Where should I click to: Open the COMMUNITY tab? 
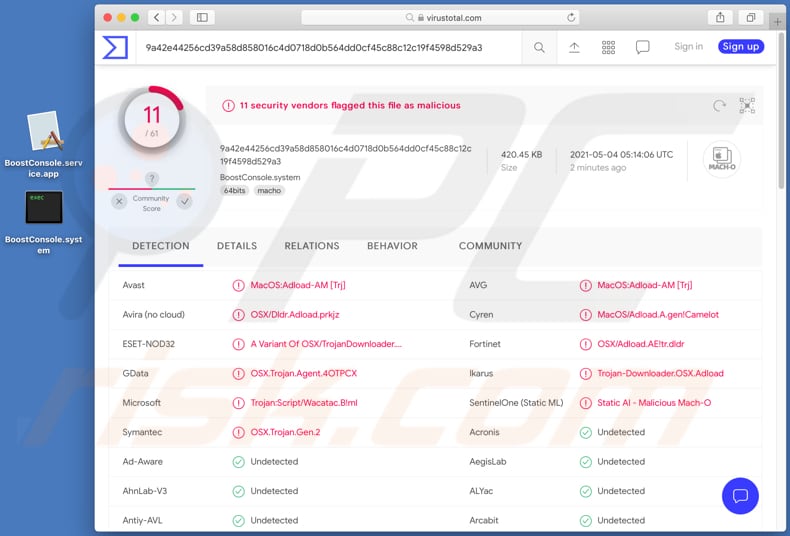coord(490,246)
